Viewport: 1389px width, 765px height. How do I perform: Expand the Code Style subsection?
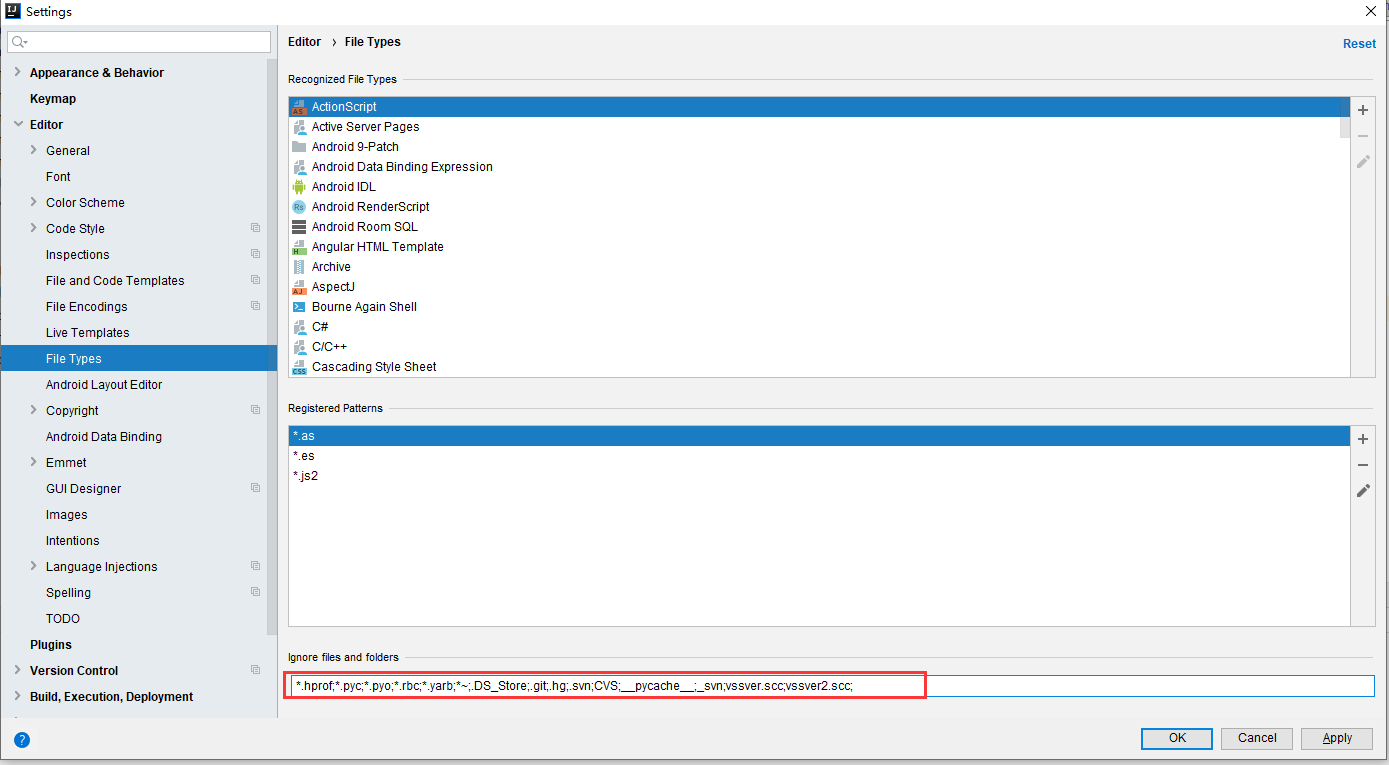34,228
